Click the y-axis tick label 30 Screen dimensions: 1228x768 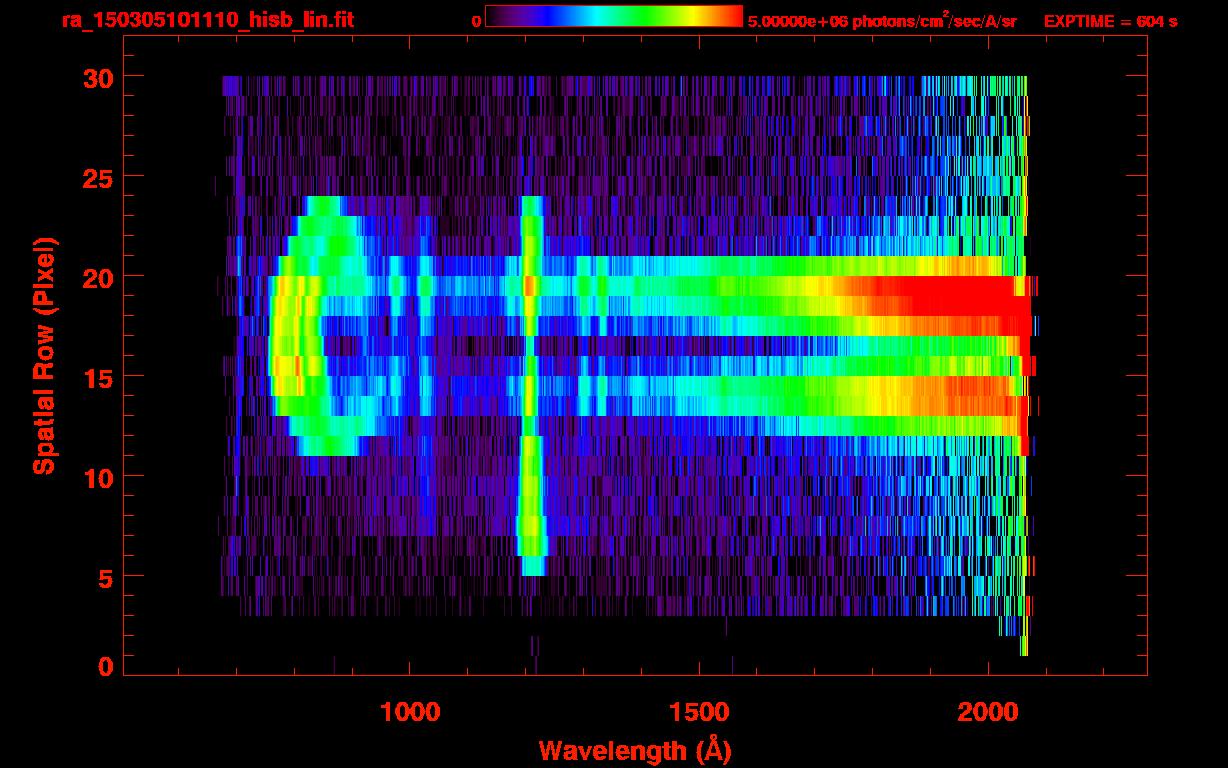click(98, 77)
